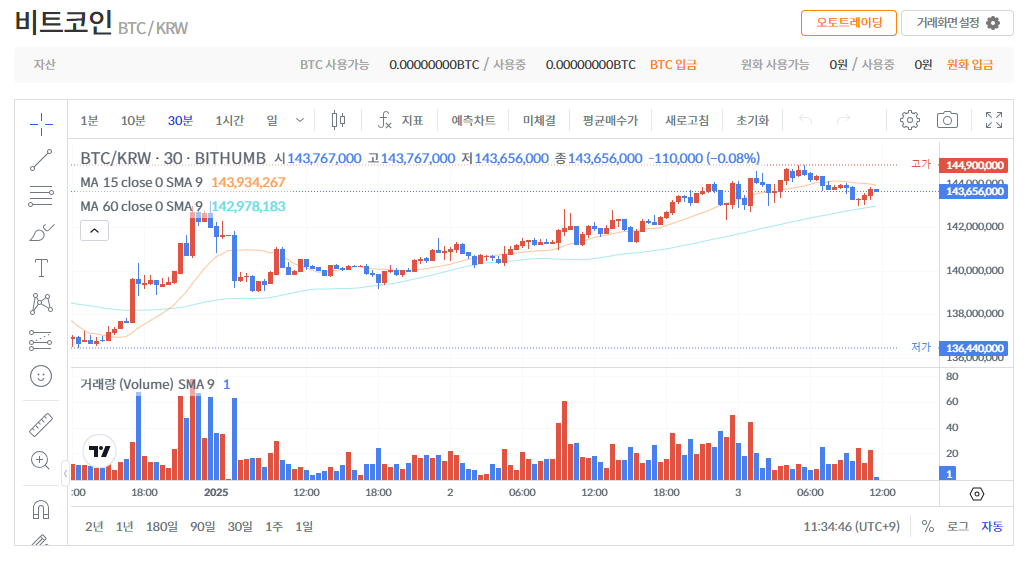1027x561 pixels.
Task: Switch chart interval to 1시간
Action: (229, 120)
